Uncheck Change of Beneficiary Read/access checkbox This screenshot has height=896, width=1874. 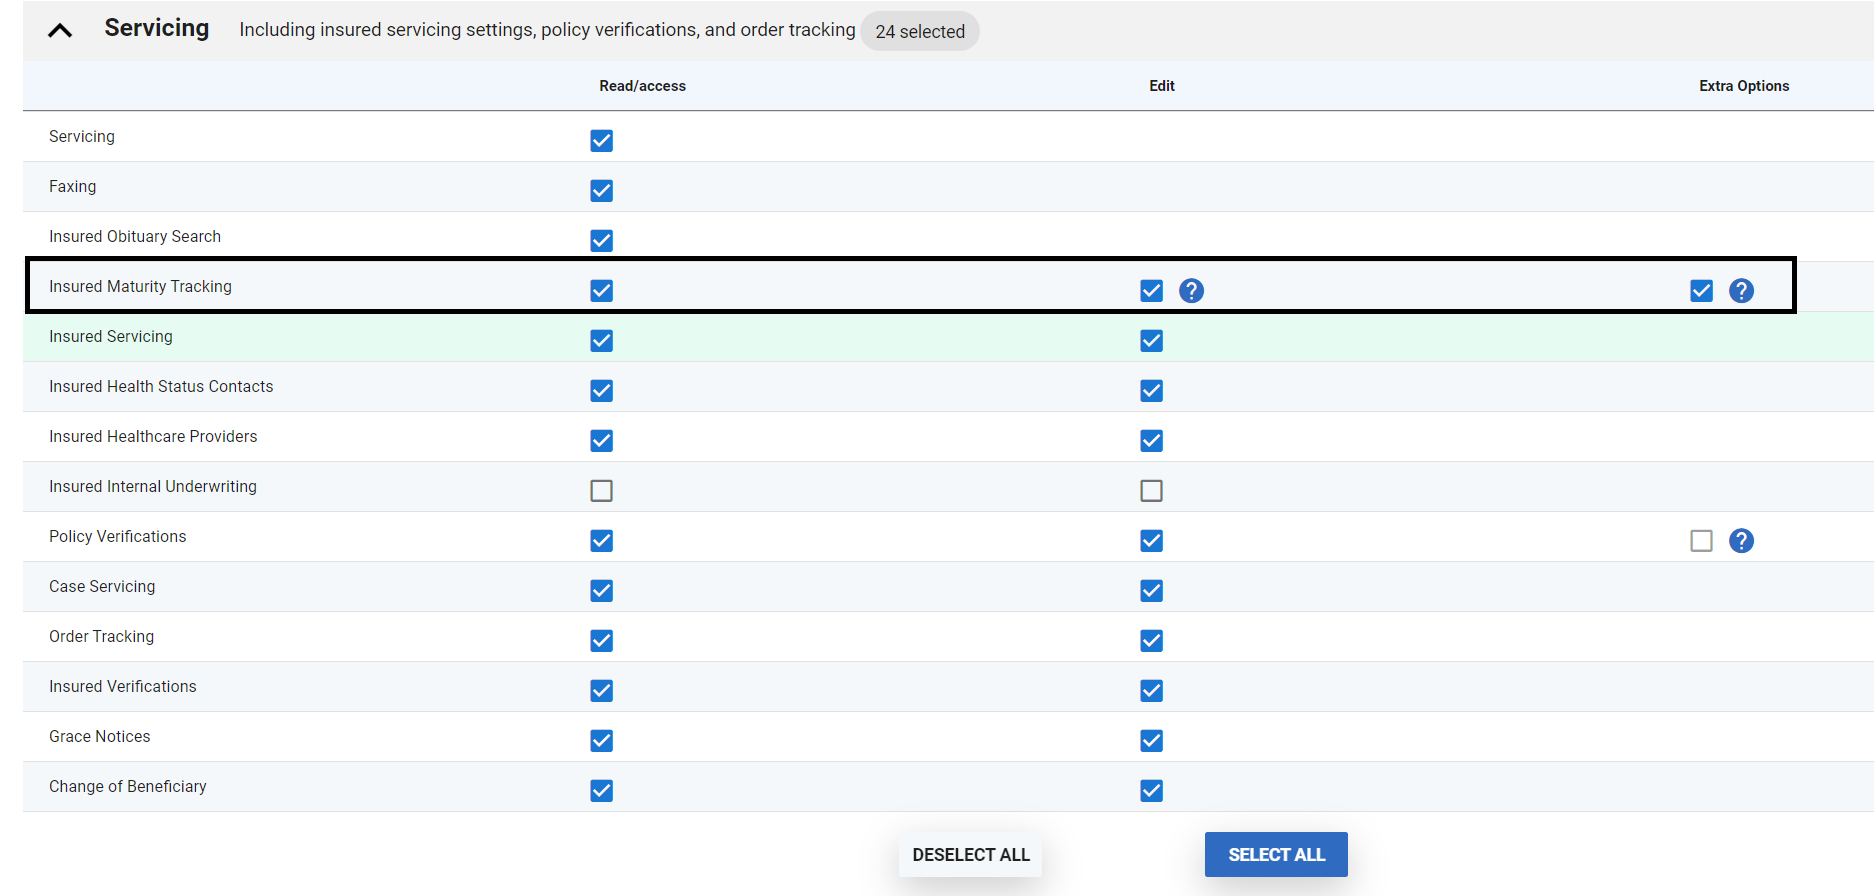pyautogui.click(x=601, y=791)
